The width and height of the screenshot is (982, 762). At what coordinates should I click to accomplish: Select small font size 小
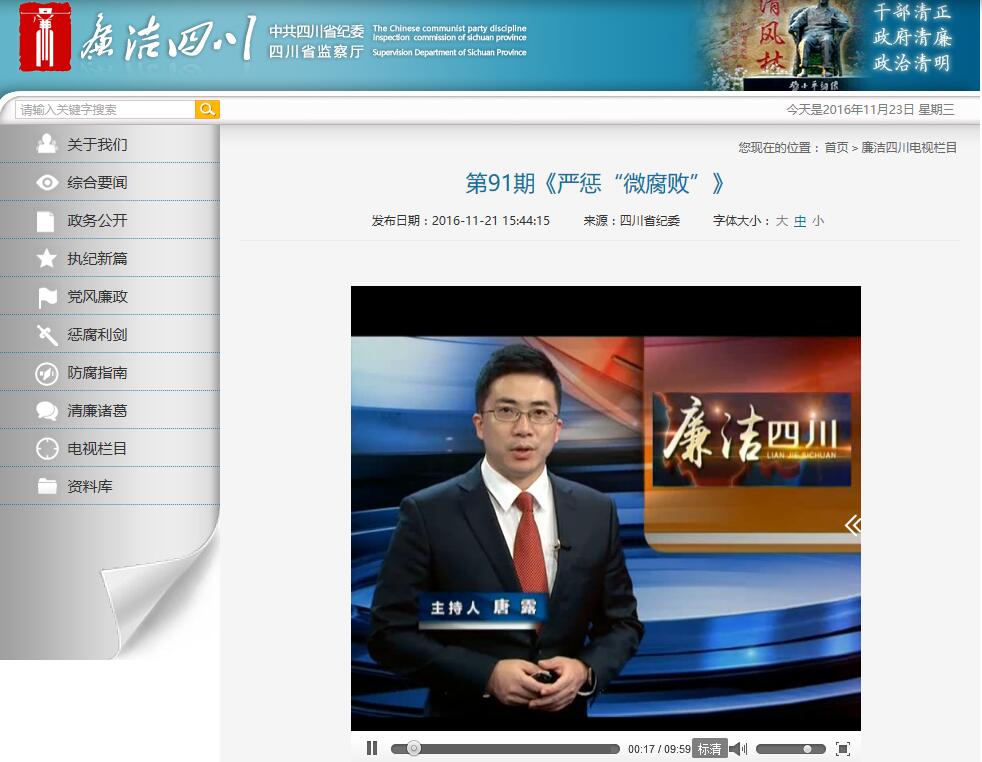click(x=818, y=221)
